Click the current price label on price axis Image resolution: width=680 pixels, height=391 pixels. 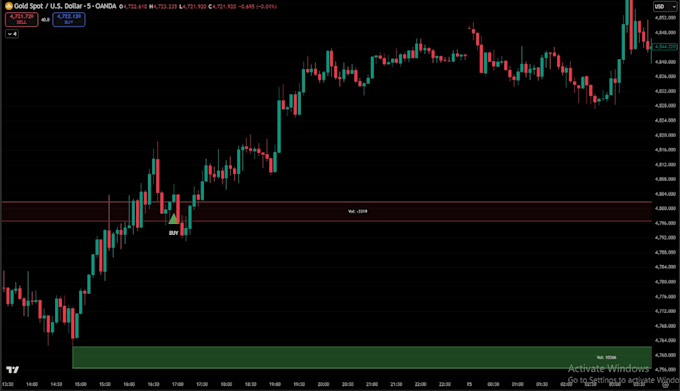665,46
